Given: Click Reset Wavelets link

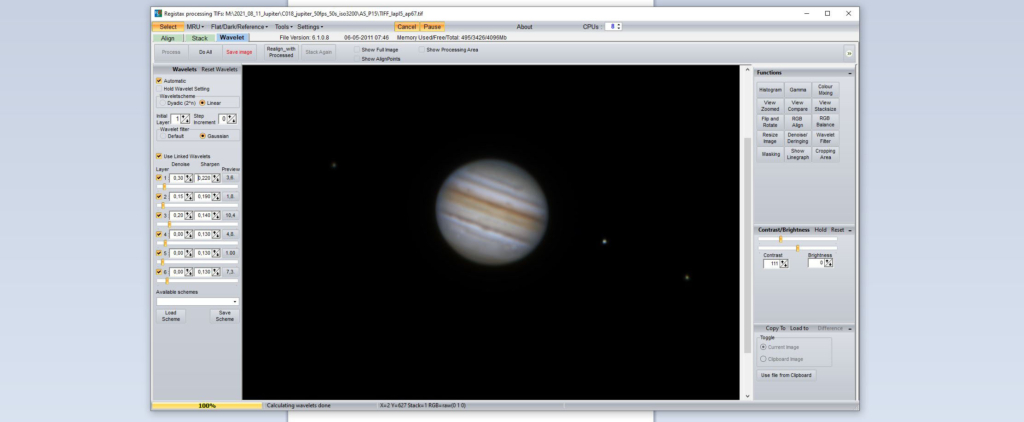Looking at the screenshot, I should 219,69.
